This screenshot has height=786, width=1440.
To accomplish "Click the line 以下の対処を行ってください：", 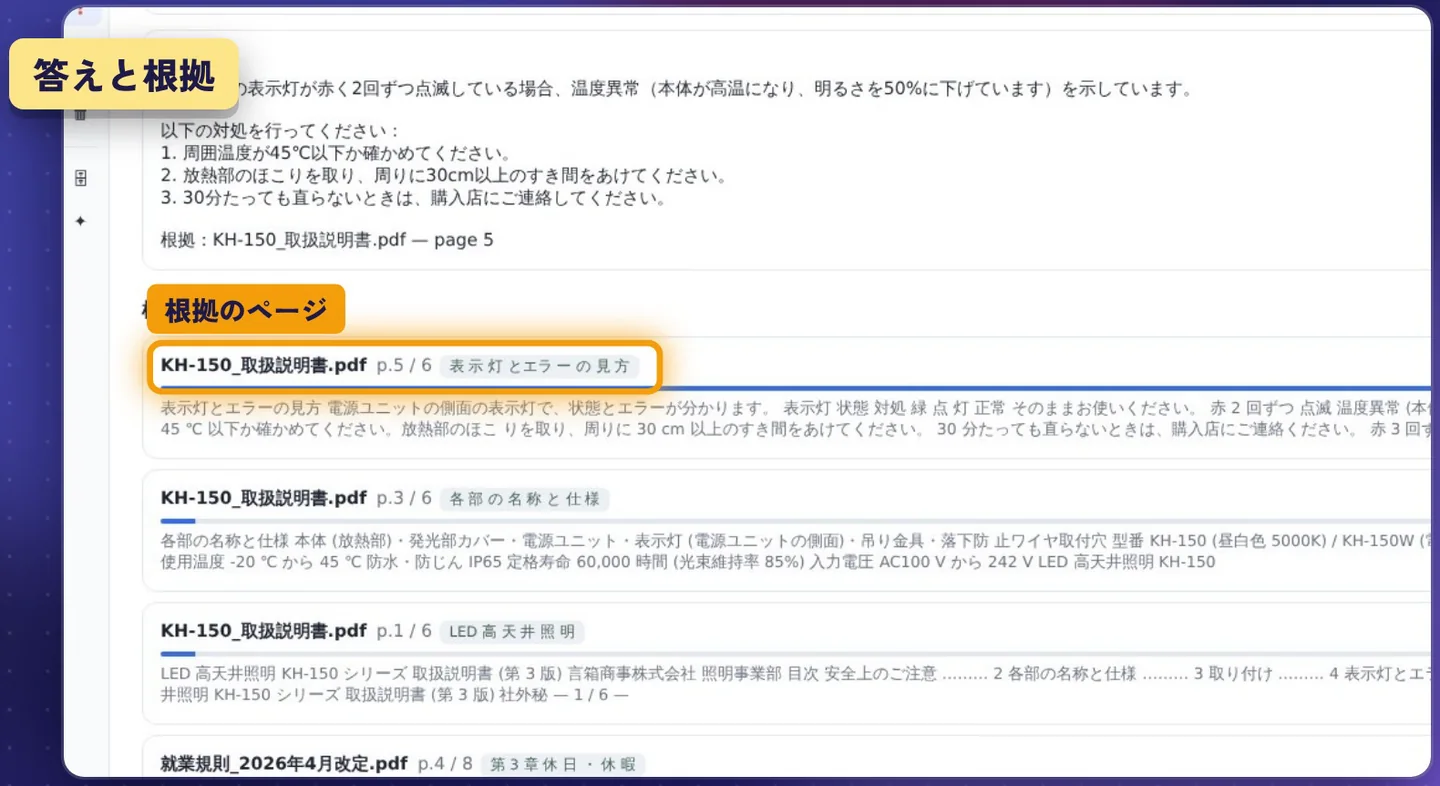I will click(x=280, y=131).
